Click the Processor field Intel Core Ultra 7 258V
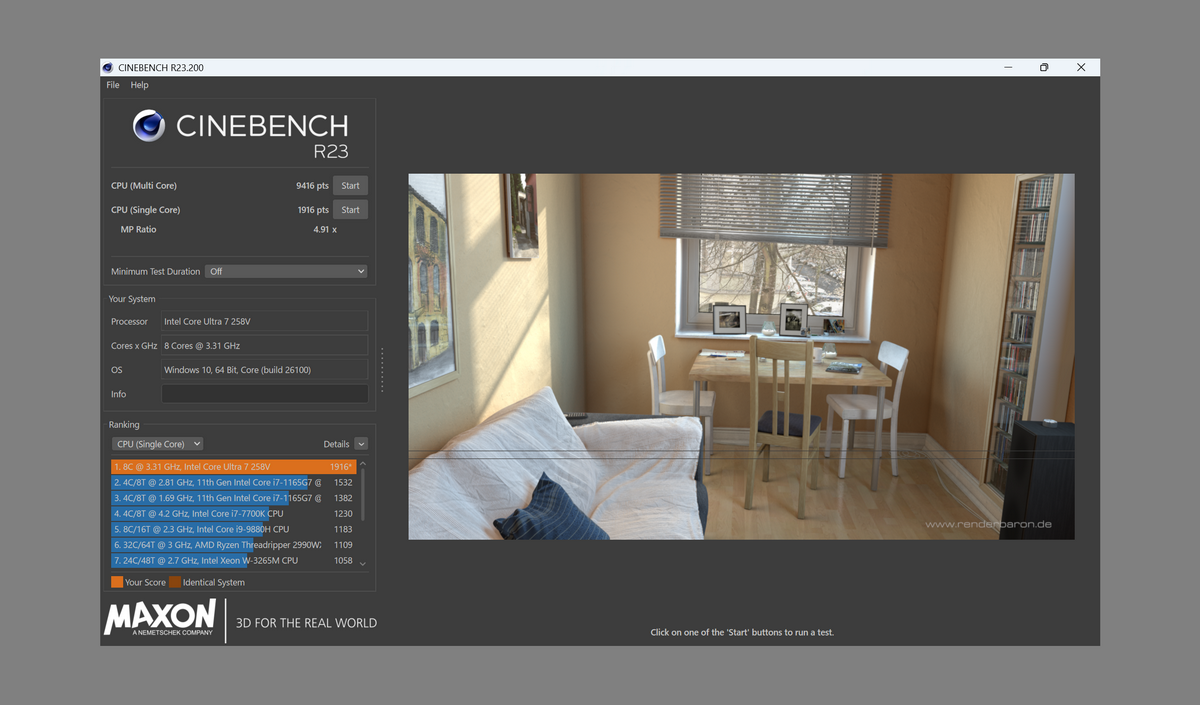The image size is (1200, 705). click(265, 321)
